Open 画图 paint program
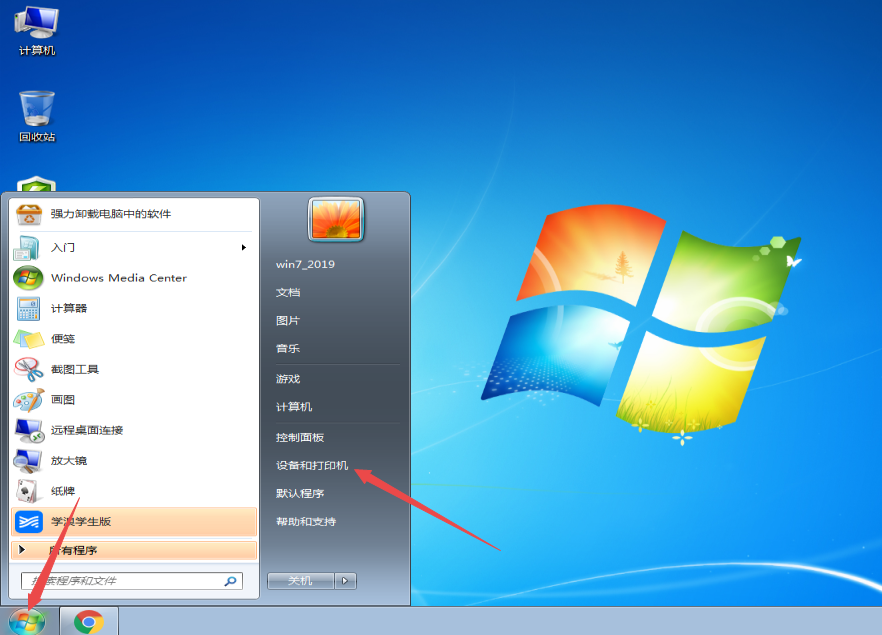The height and width of the screenshot is (635, 882). [x=63, y=399]
